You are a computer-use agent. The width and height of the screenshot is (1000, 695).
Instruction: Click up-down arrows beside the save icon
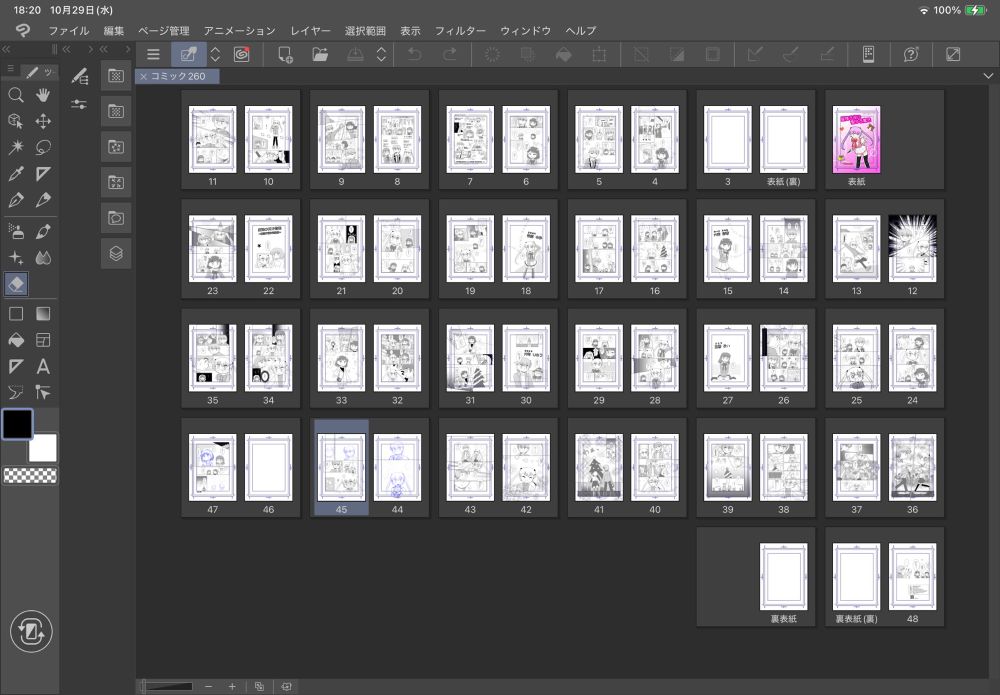click(381, 55)
